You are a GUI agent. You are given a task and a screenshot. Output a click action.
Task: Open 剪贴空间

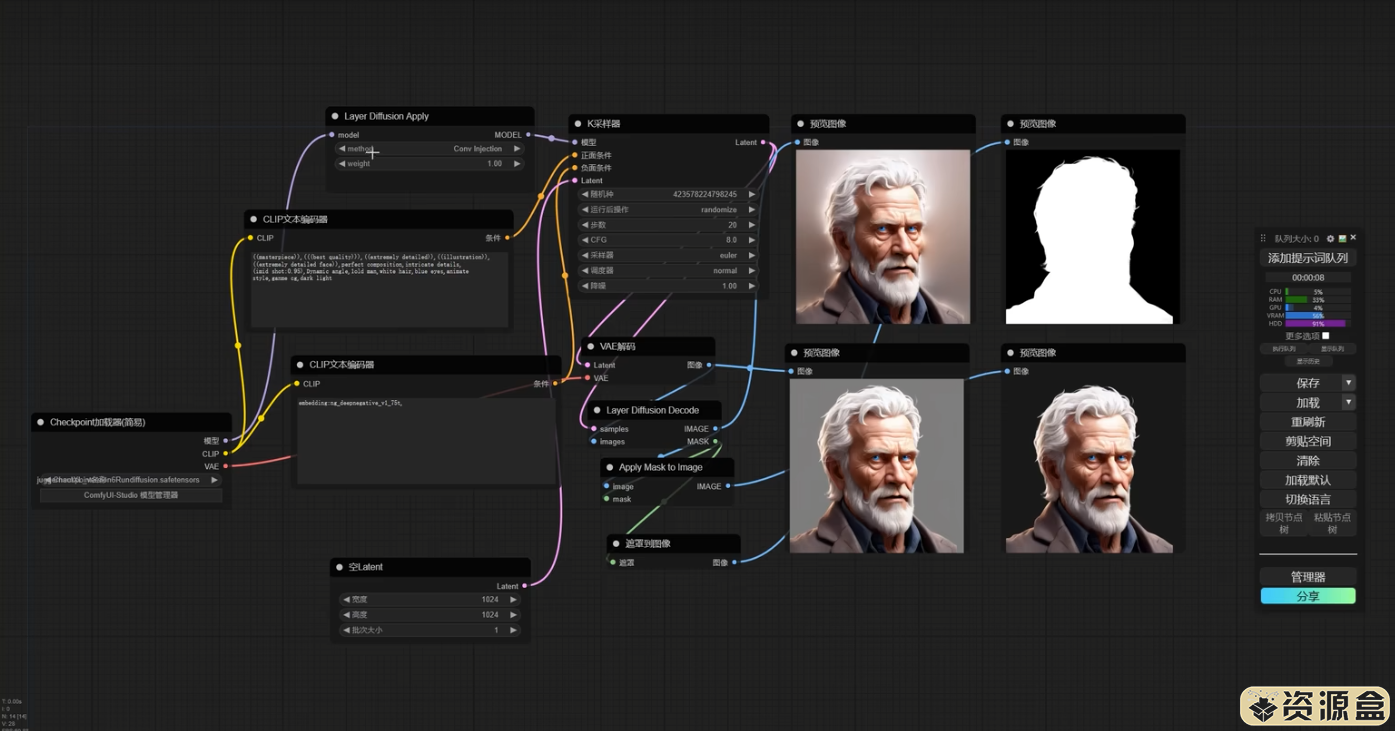click(x=1308, y=441)
